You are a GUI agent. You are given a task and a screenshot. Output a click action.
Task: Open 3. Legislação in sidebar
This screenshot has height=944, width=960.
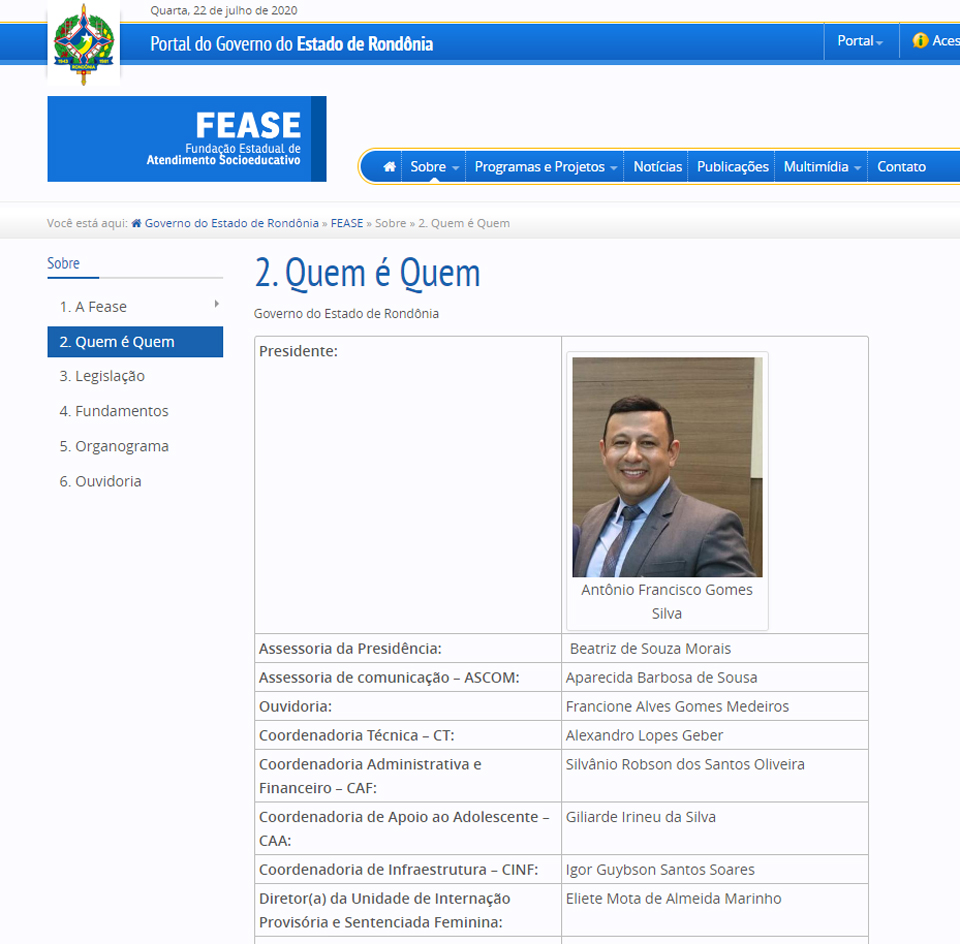point(102,376)
